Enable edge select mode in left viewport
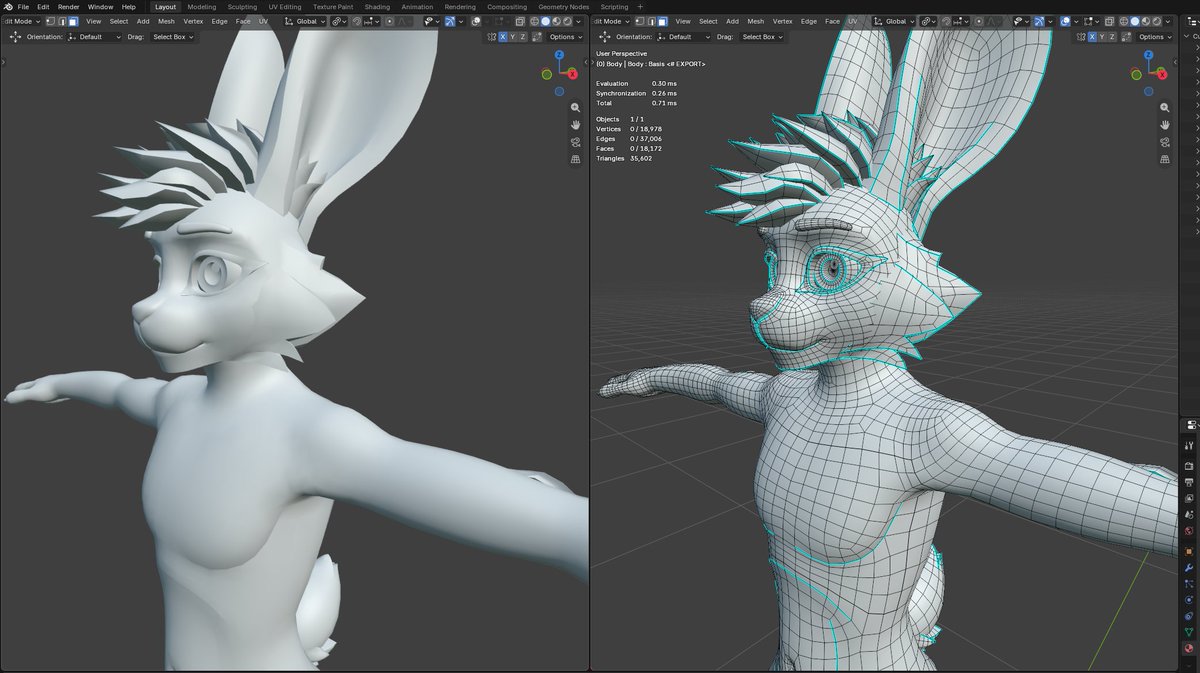 click(x=62, y=21)
